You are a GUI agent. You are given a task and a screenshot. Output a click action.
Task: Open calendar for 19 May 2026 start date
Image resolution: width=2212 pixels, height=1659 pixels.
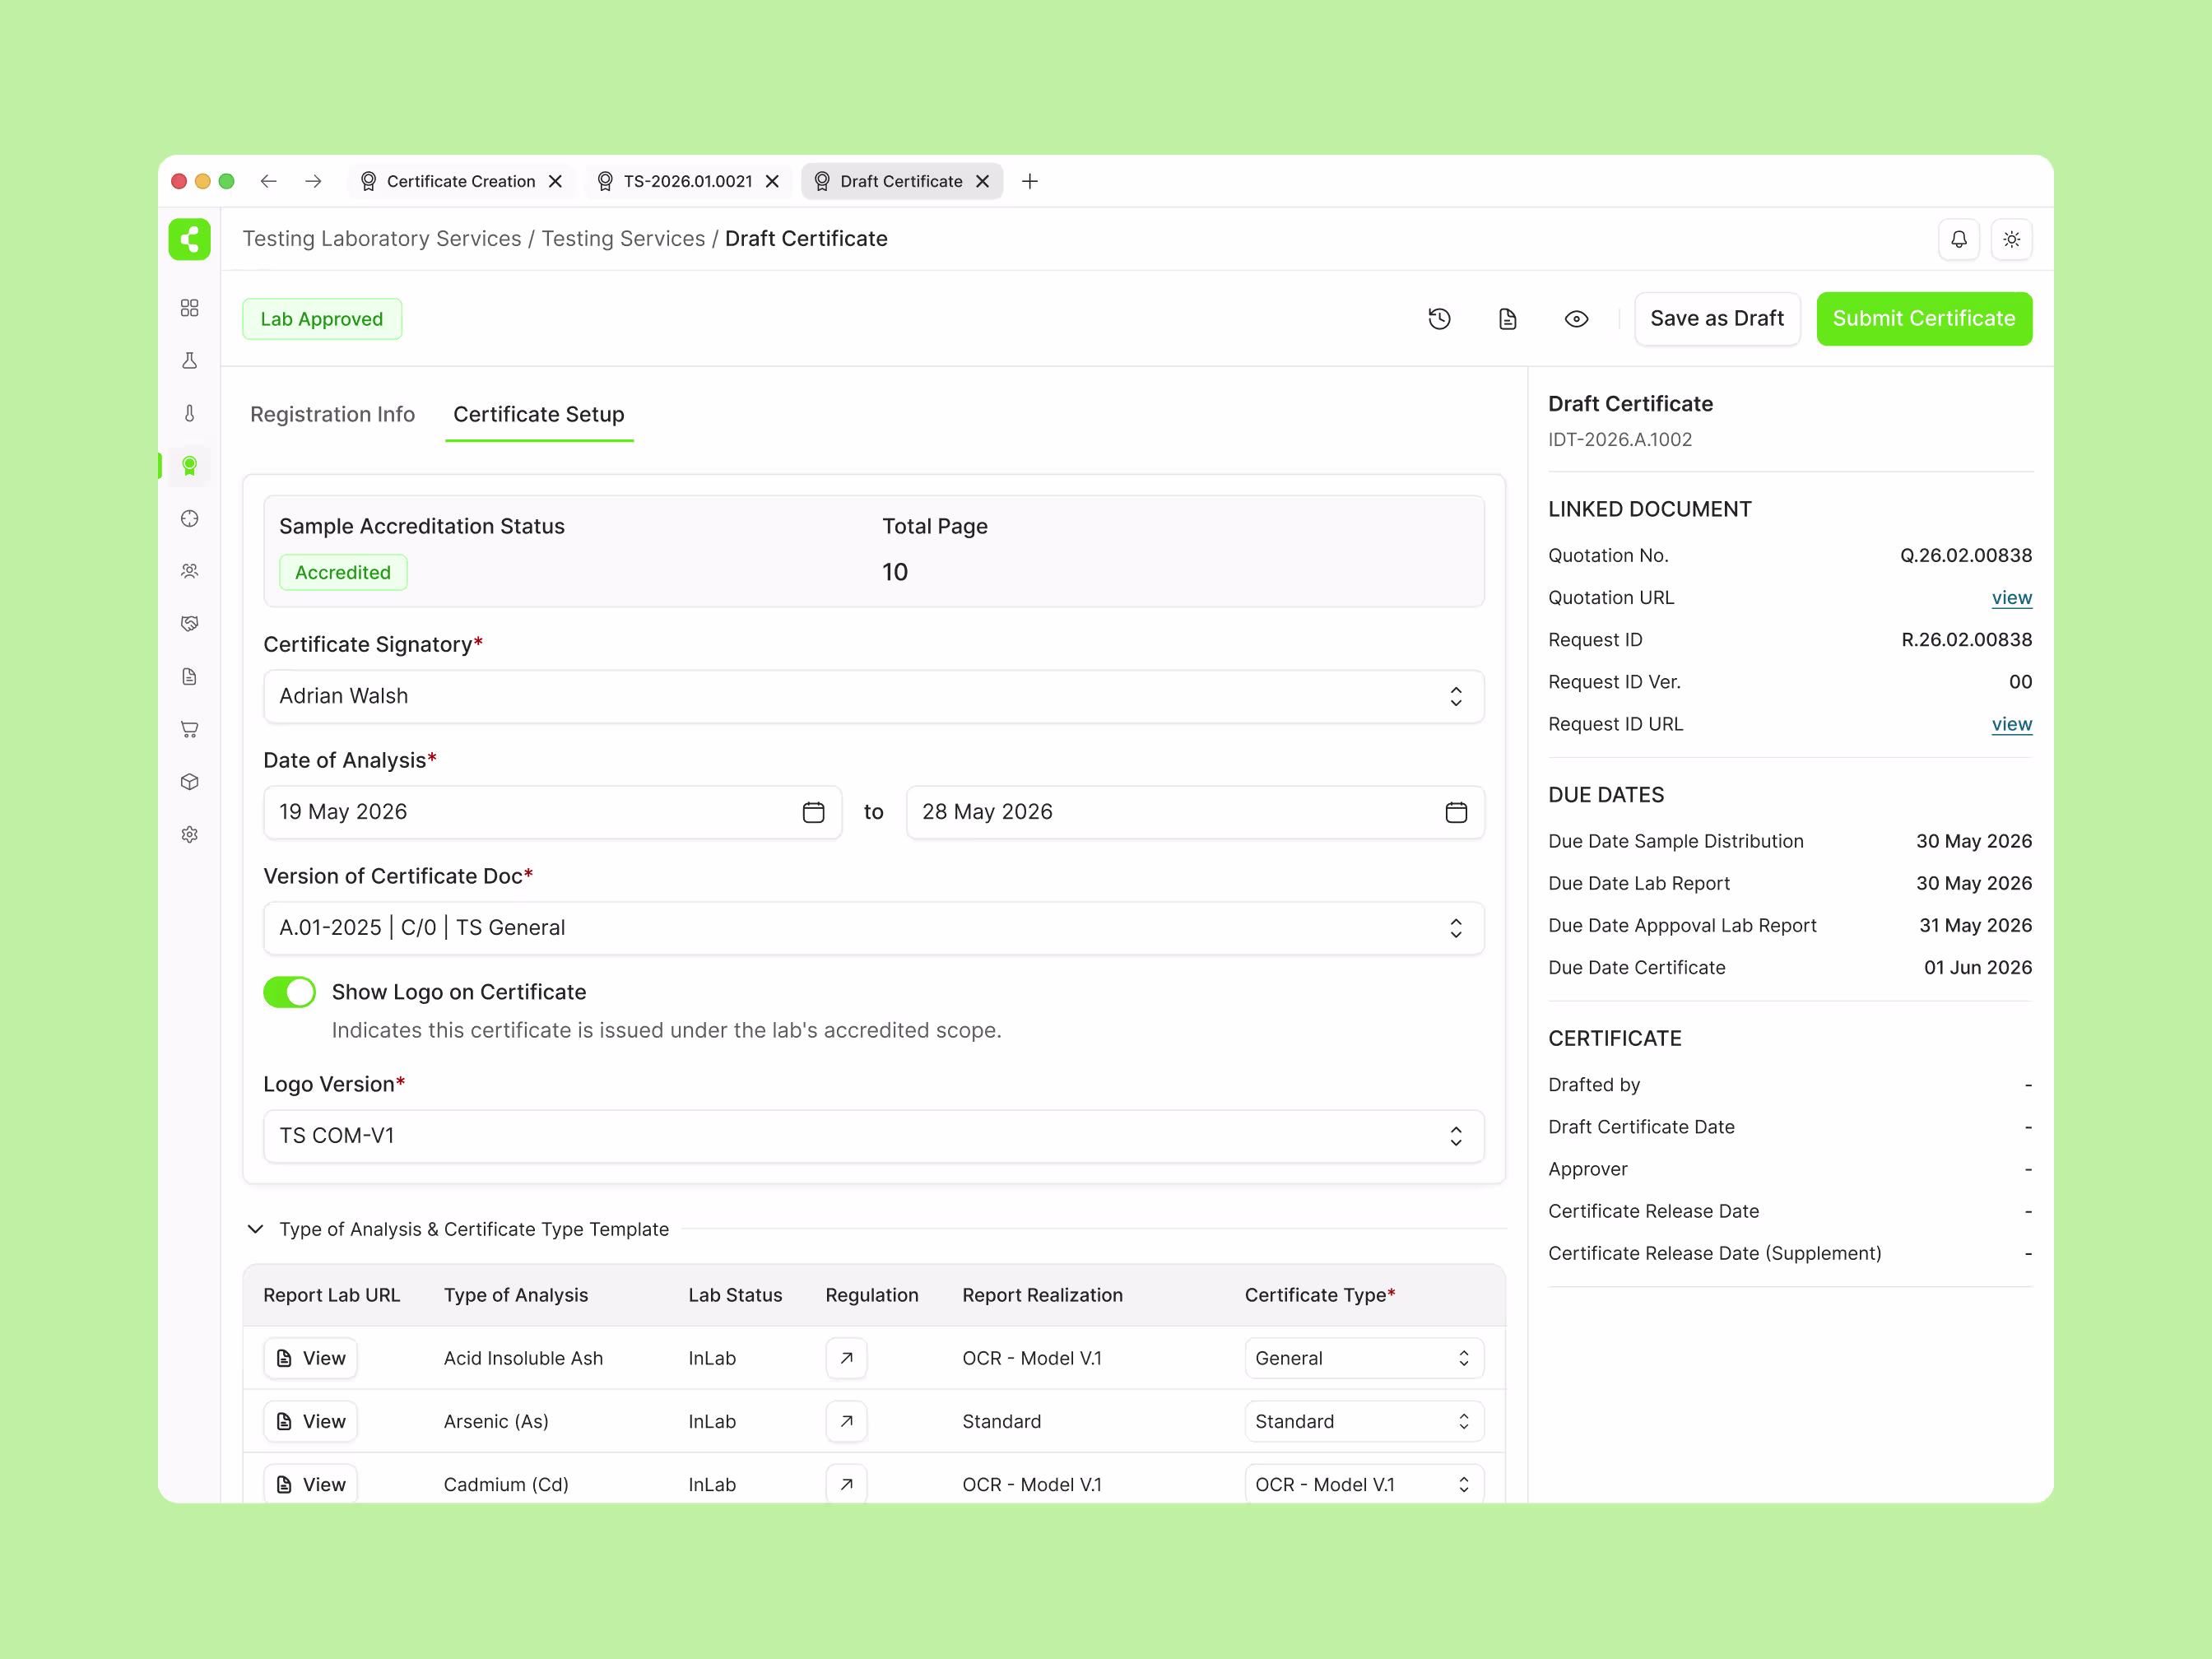coord(813,812)
